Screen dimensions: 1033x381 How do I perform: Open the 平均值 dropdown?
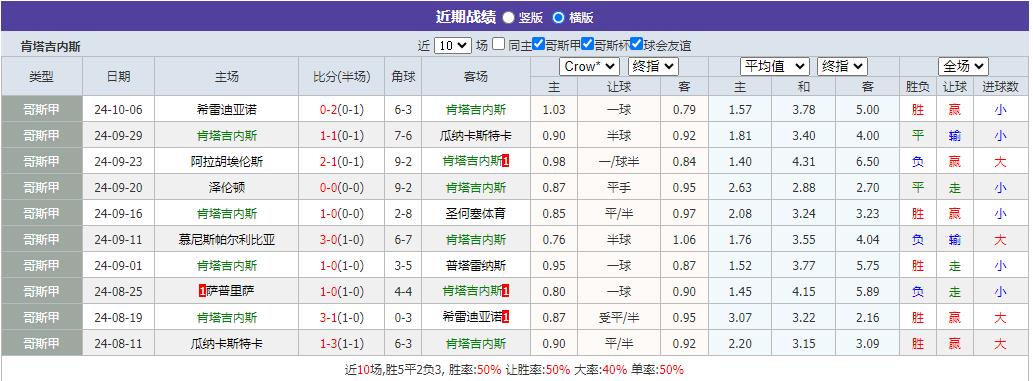pyautogui.click(x=775, y=67)
